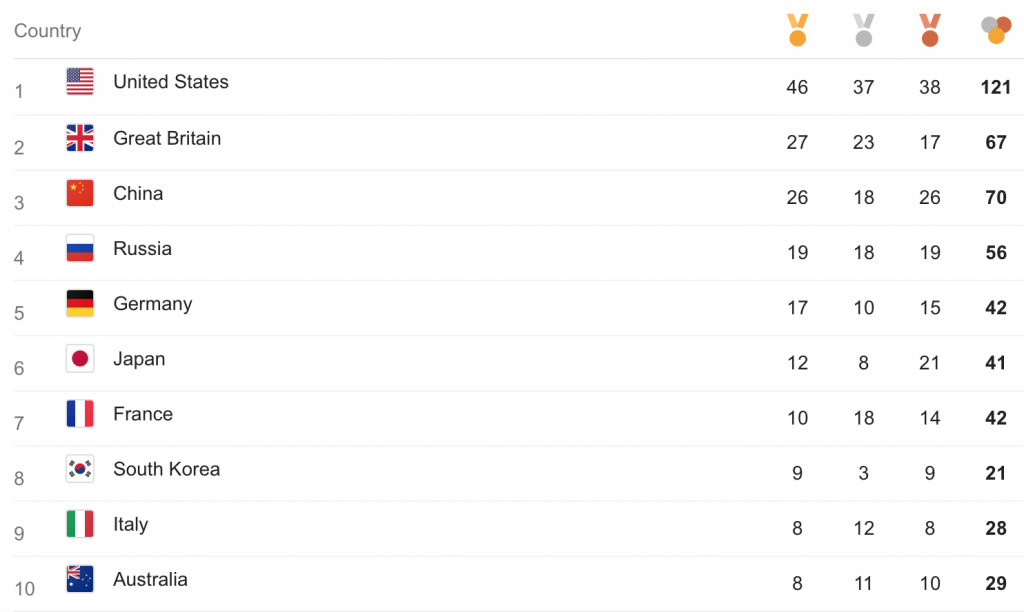The height and width of the screenshot is (612, 1024).
Task: Click the Great Britain flag icon
Action: [80, 138]
